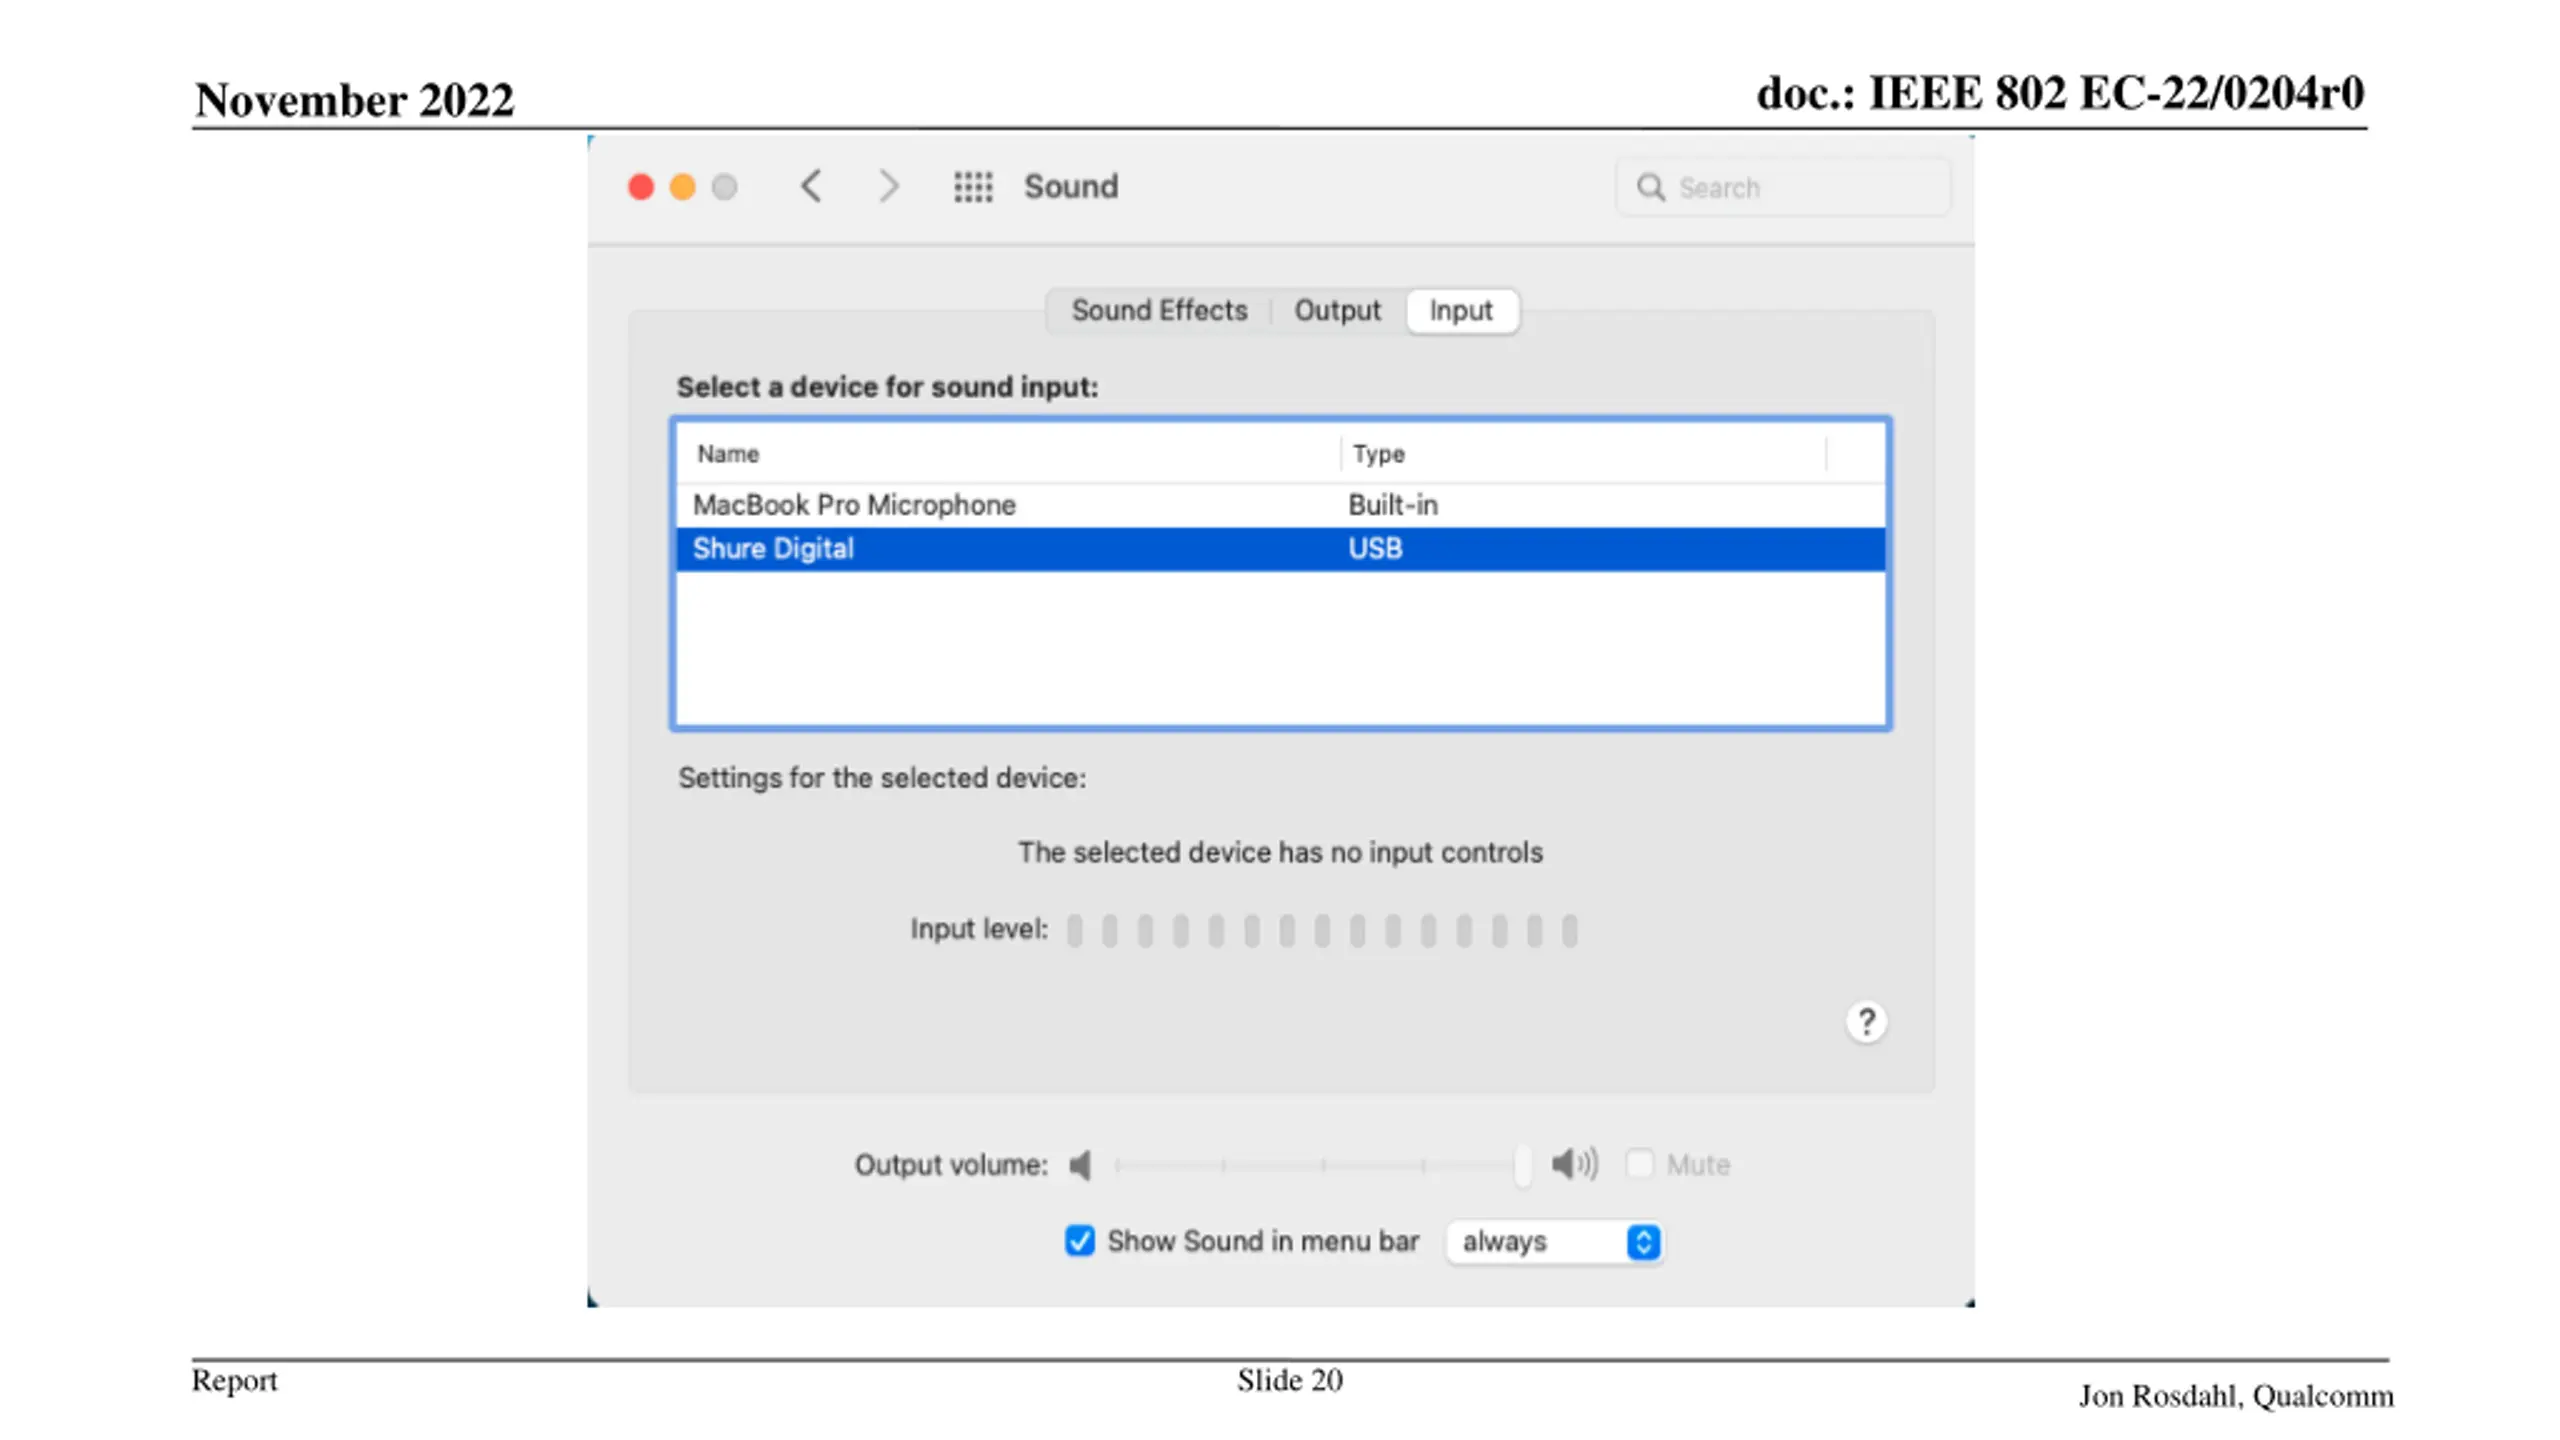
Task: Switch to the Output tab
Action: 1337,311
